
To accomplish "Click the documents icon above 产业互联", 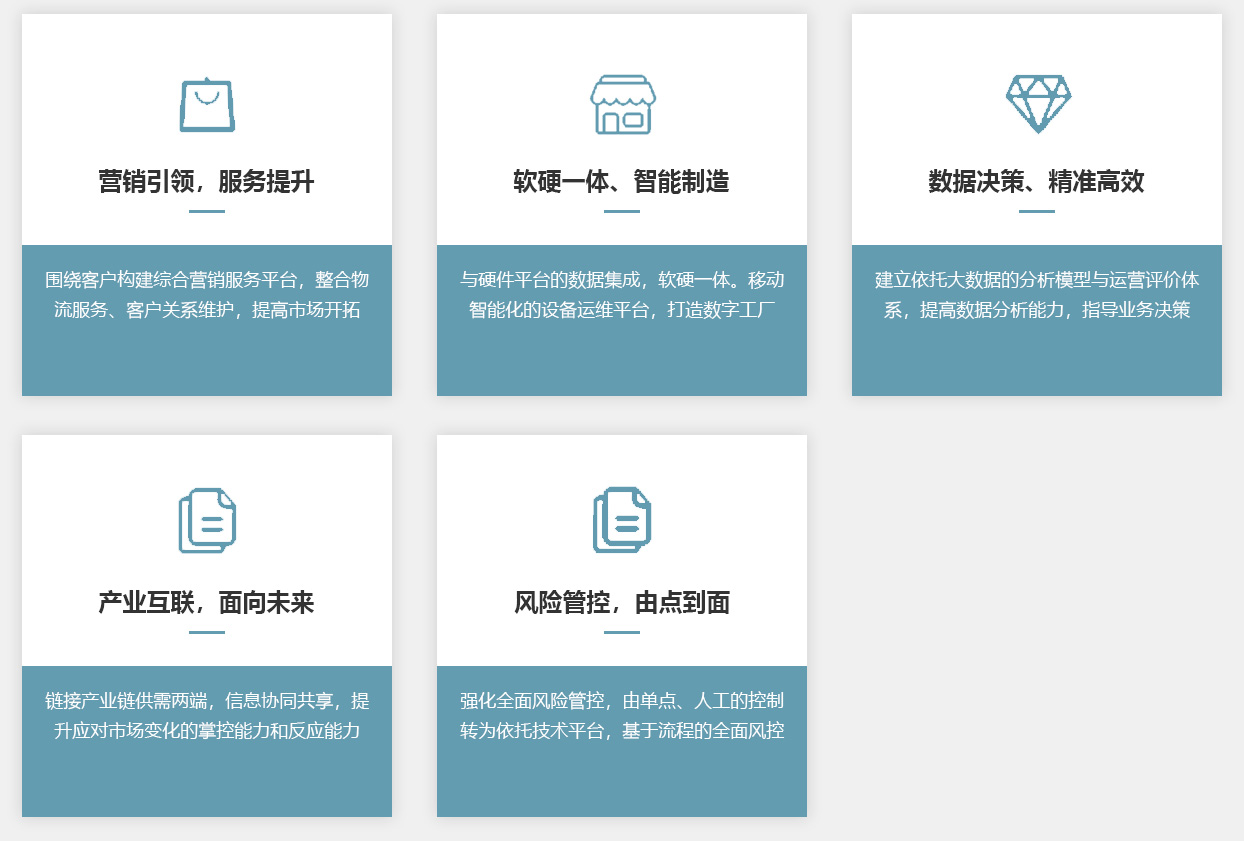I will [x=207, y=520].
